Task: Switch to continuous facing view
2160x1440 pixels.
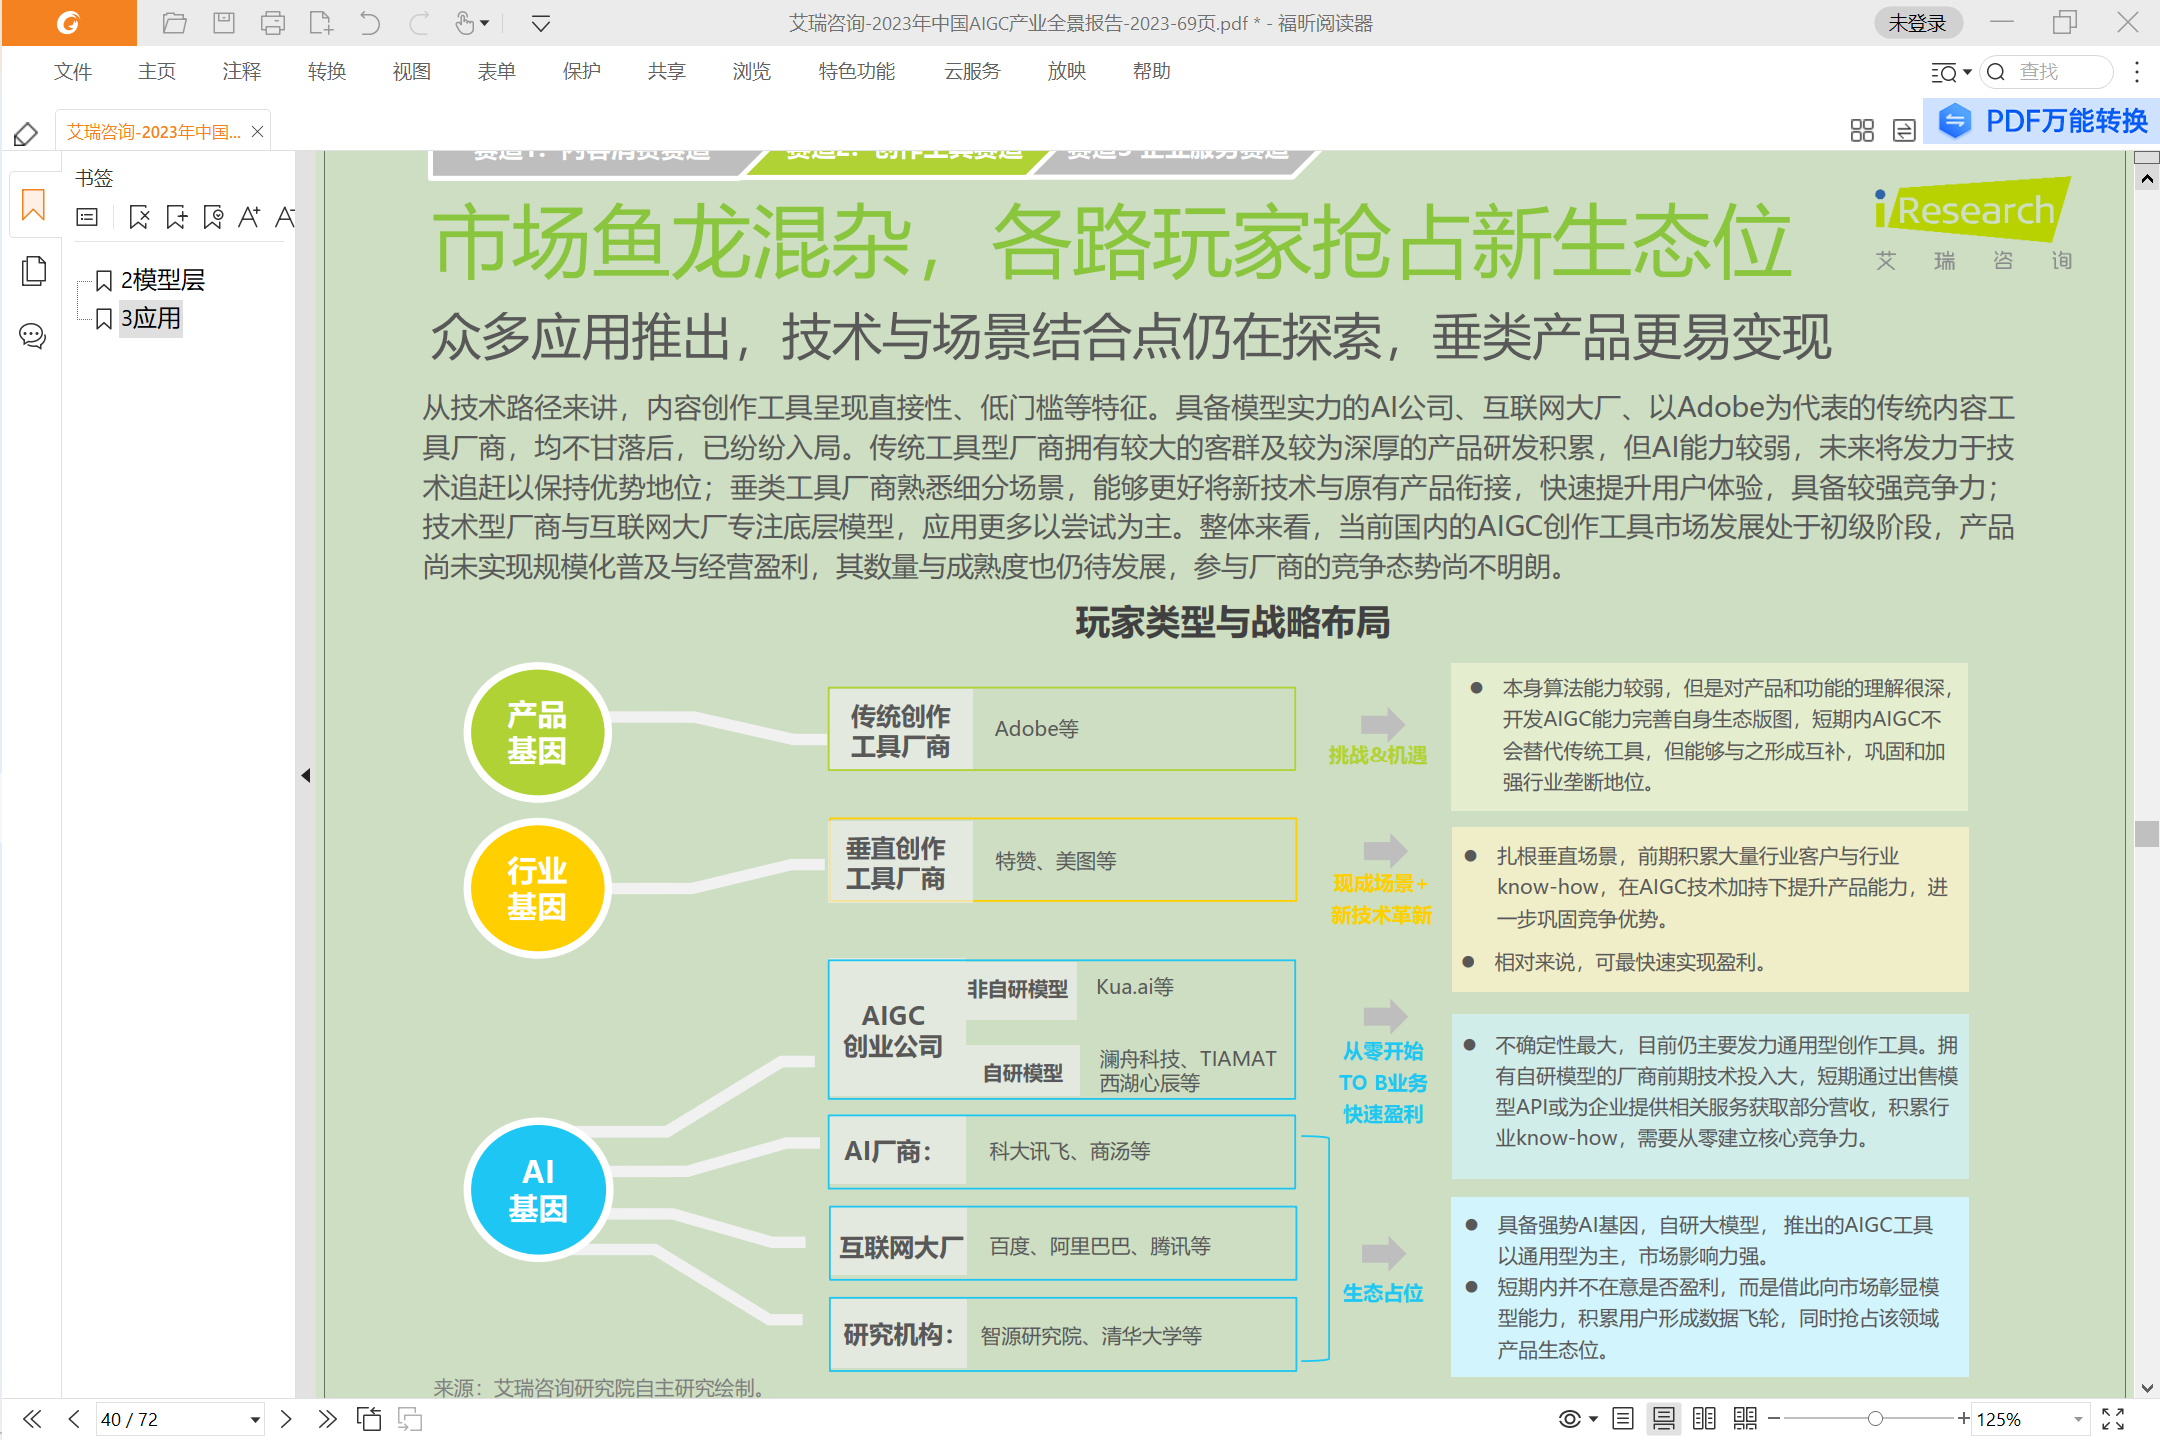Action: [1745, 1419]
